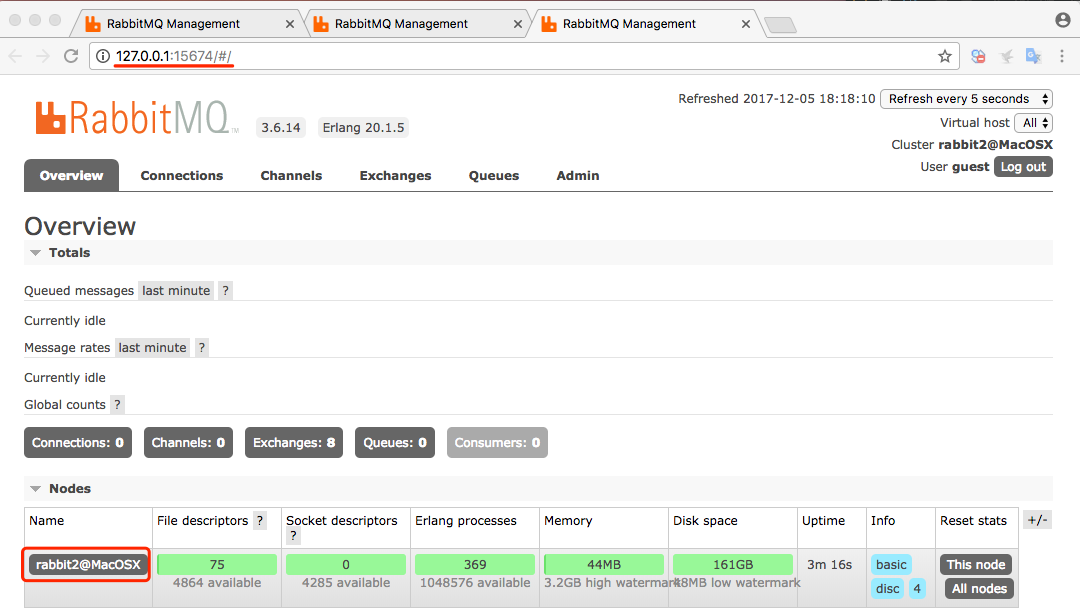Click the Uptime value 3m 16s
This screenshot has width=1080, height=613.
point(829,565)
